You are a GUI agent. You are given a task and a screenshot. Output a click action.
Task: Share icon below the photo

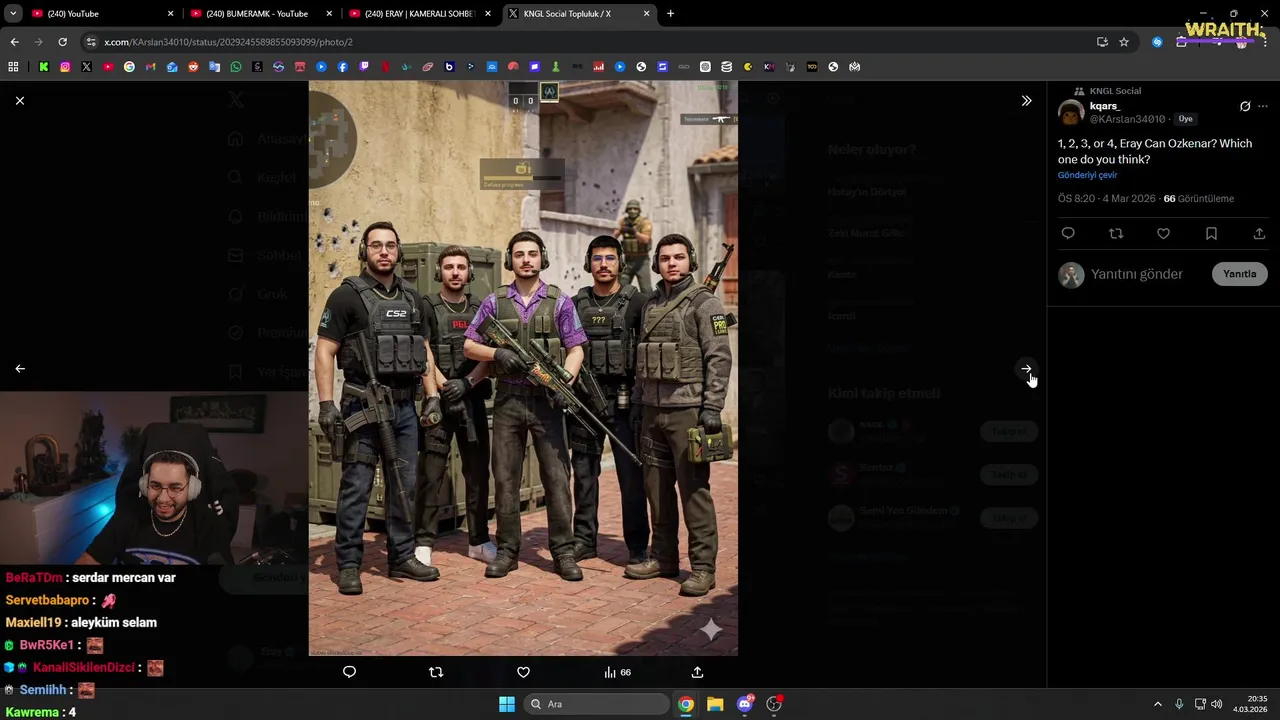click(x=697, y=672)
